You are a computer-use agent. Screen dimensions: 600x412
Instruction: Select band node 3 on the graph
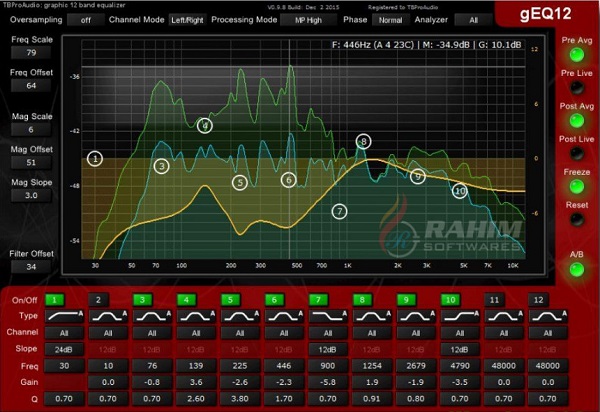coord(161,166)
